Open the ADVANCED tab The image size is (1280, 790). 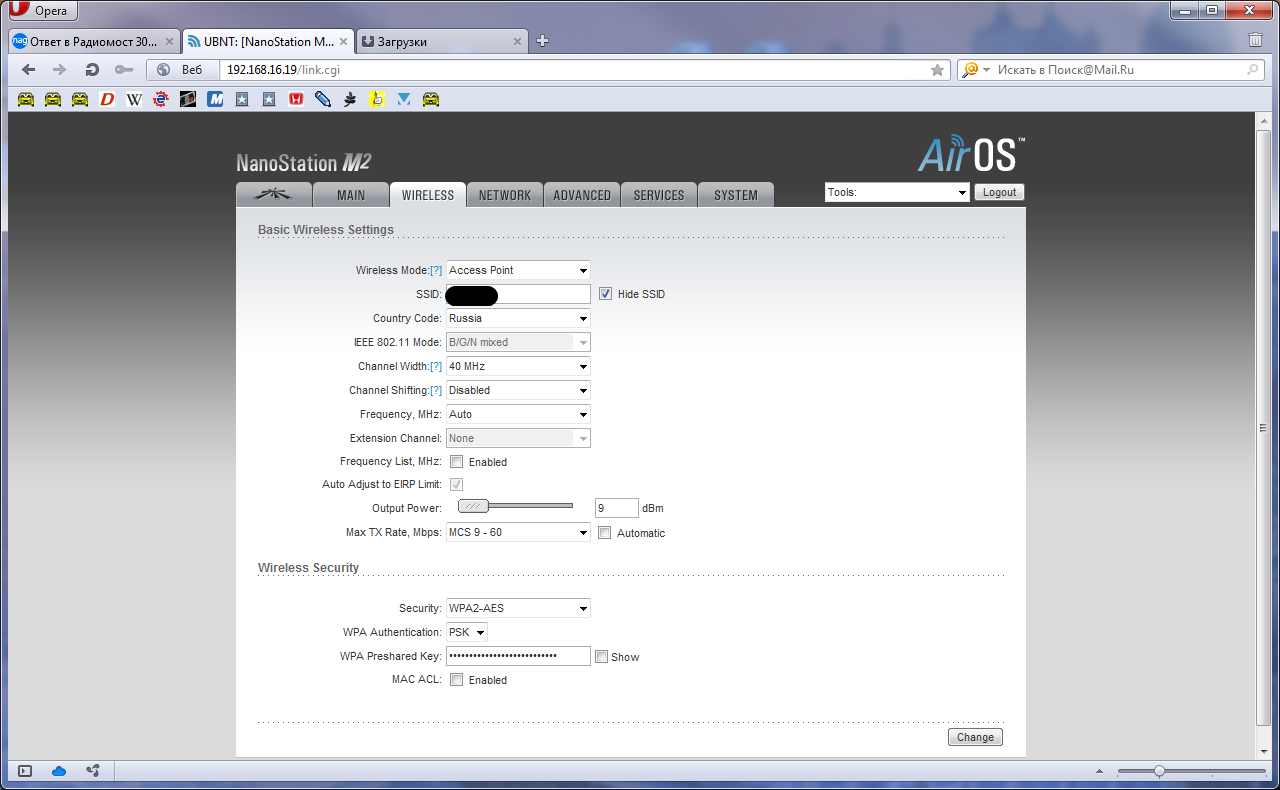pos(582,195)
